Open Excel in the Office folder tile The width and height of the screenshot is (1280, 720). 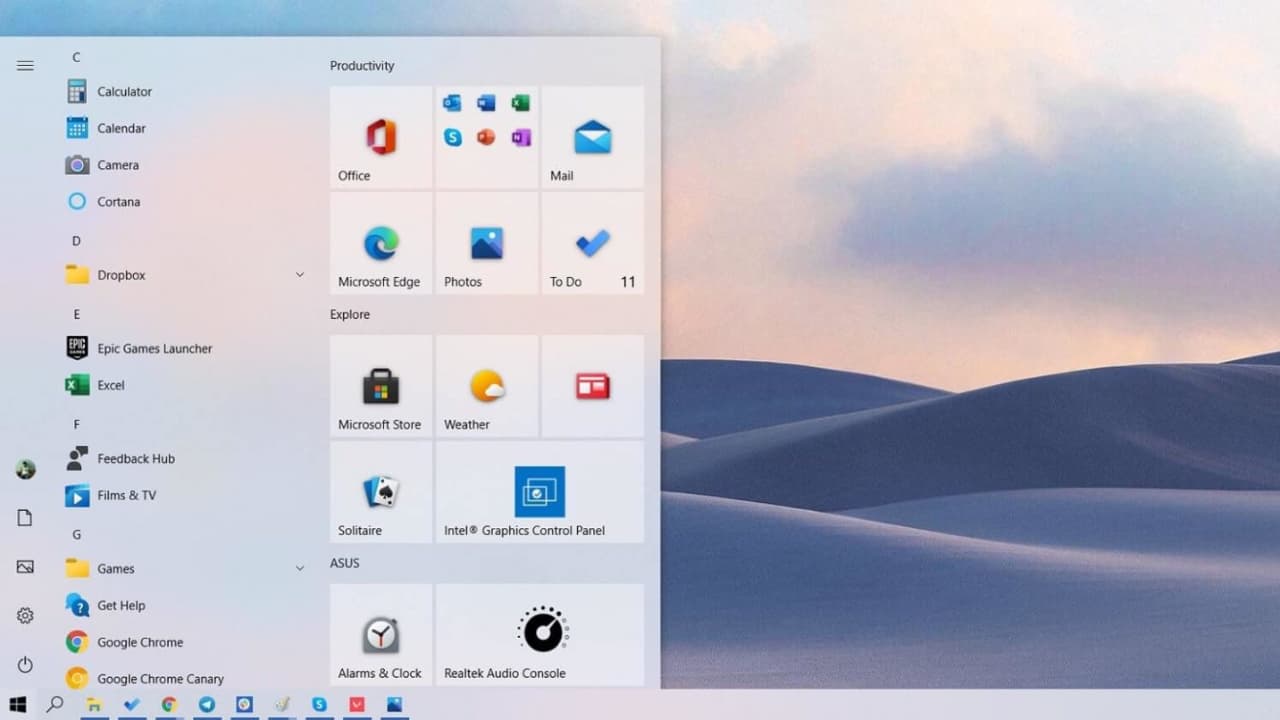(x=520, y=103)
